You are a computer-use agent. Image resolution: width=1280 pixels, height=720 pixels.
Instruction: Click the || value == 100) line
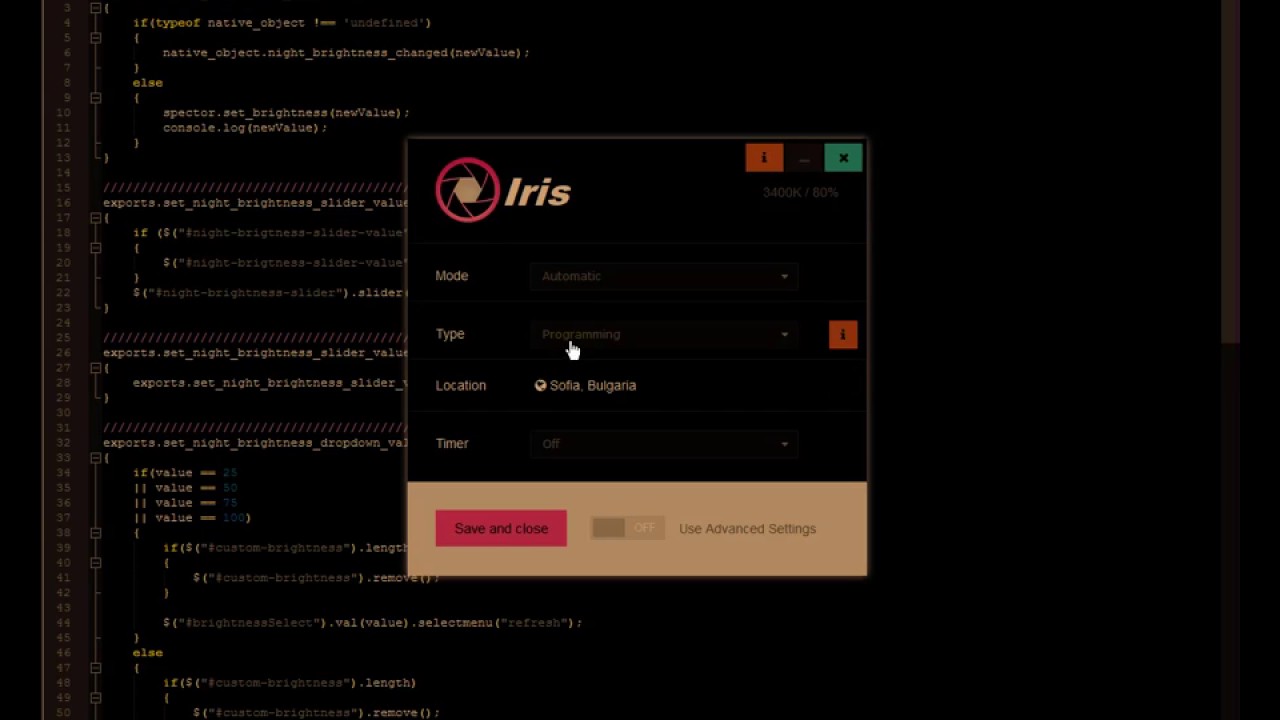(192, 518)
